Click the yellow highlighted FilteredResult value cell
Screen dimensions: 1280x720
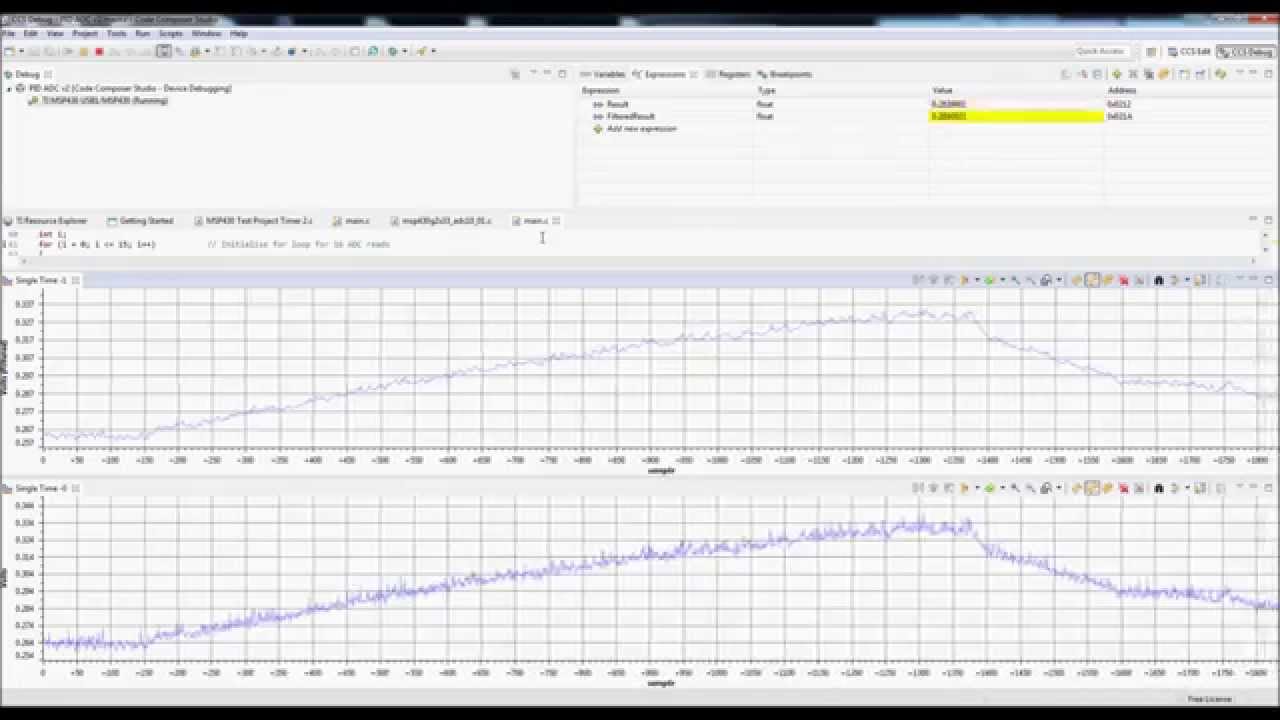pyautogui.click(x=1016, y=116)
